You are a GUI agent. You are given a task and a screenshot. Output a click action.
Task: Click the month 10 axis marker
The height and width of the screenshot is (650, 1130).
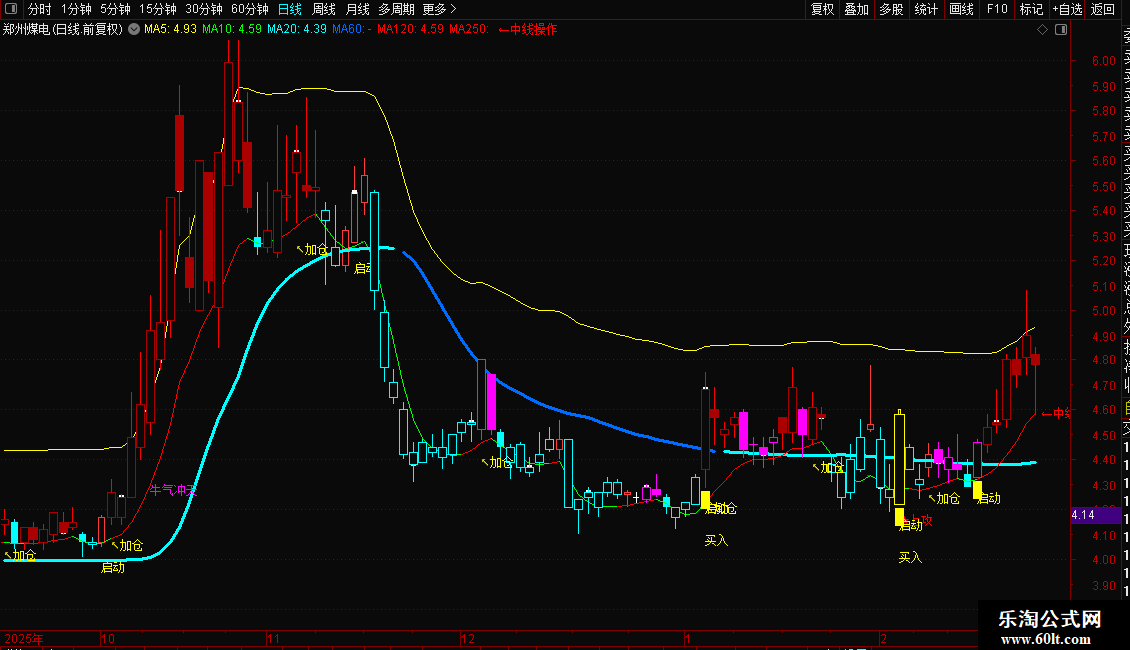pyautogui.click(x=107, y=638)
